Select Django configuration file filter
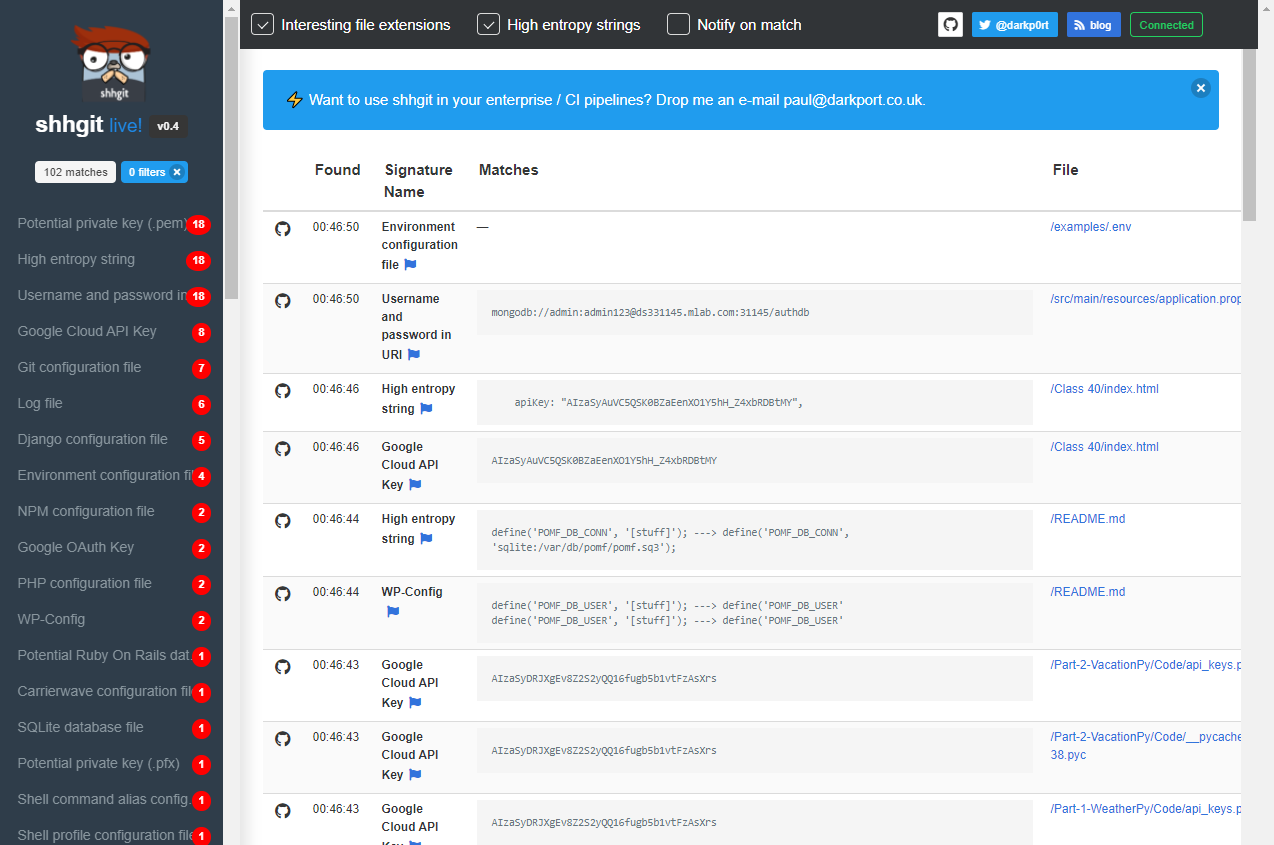Screen dimensions: 1274x845 pos(92,439)
